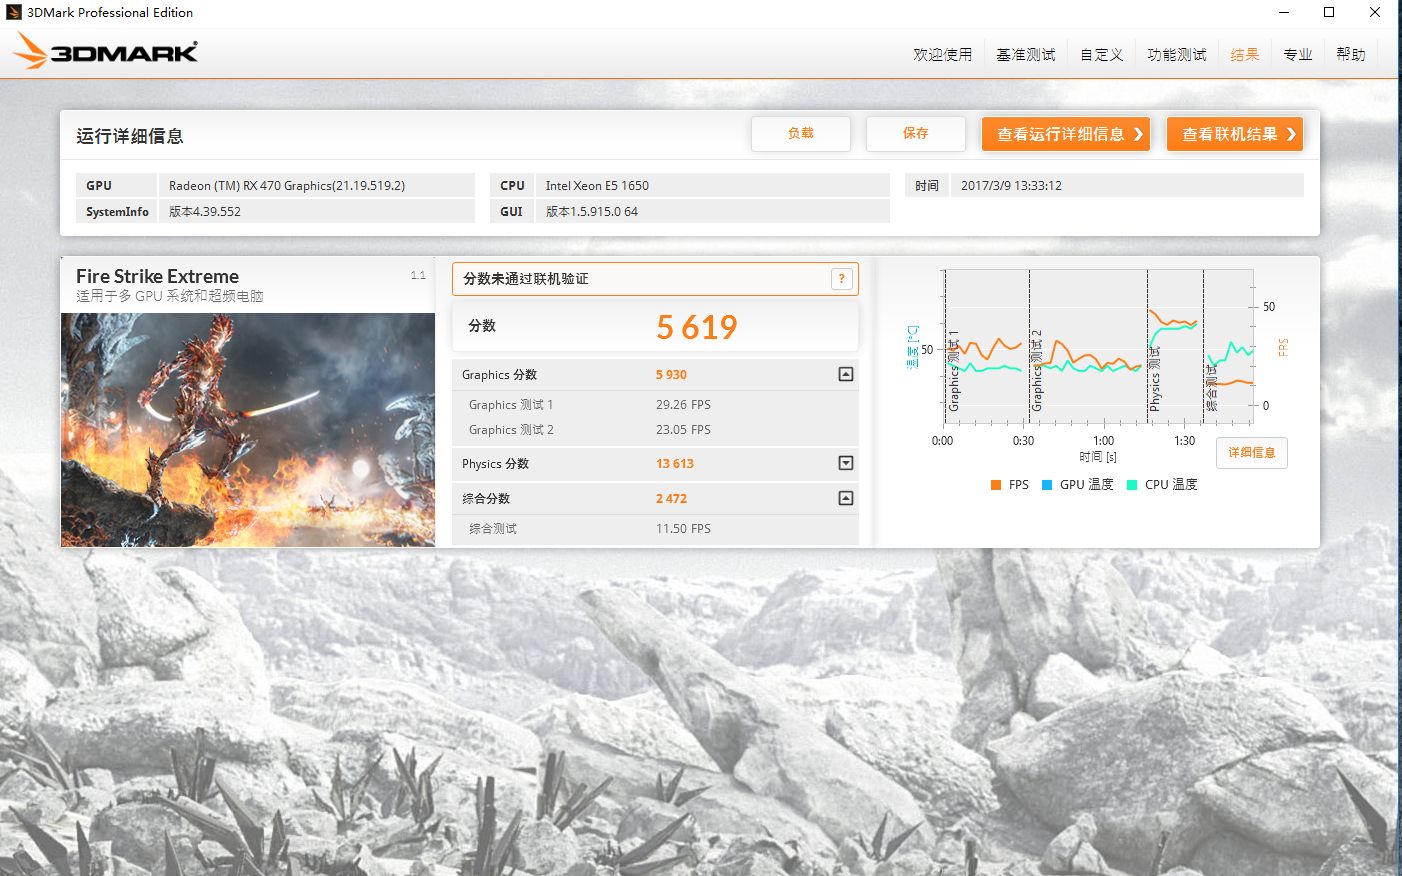Maximize the 3DMark window
Image resolution: width=1402 pixels, height=876 pixels.
pyautogui.click(x=1329, y=12)
